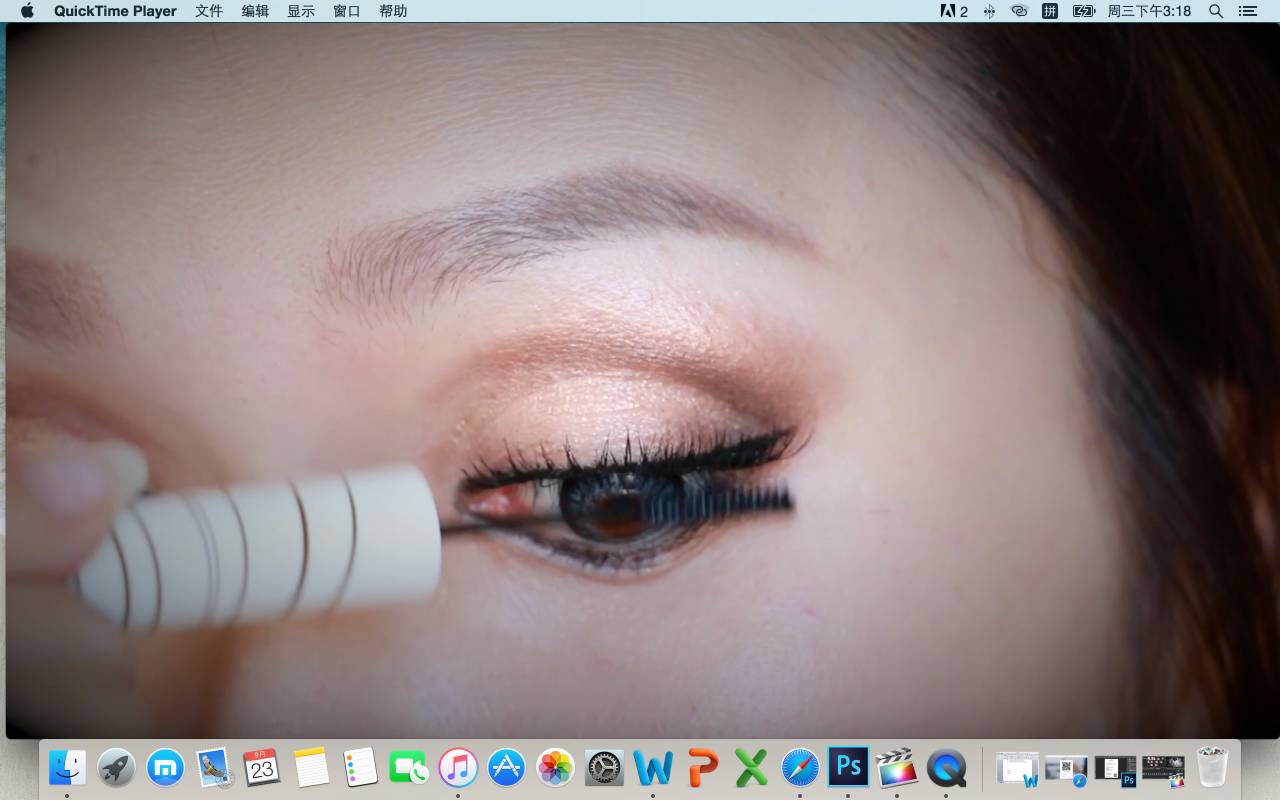Restore the minimized Final Cut Pro window
The width and height of the screenshot is (1280, 800).
pos(1163,769)
